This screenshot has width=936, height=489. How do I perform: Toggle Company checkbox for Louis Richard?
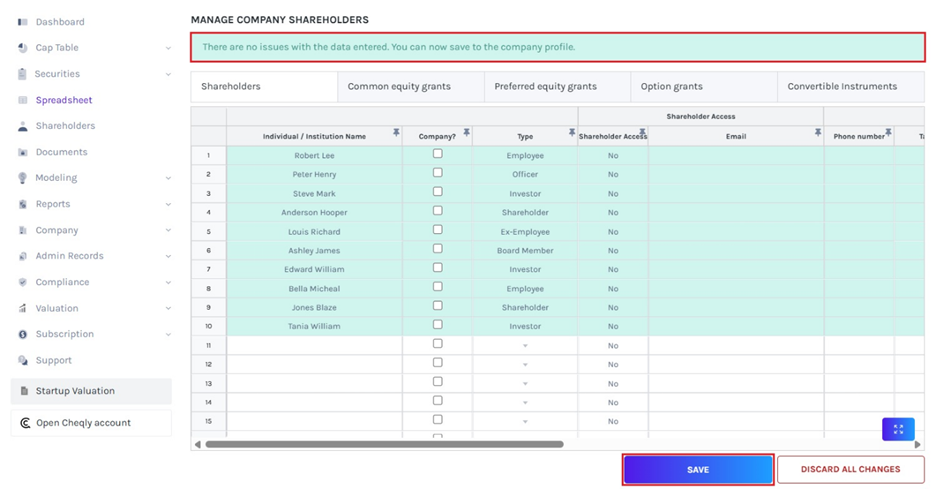(x=437, y=230)
